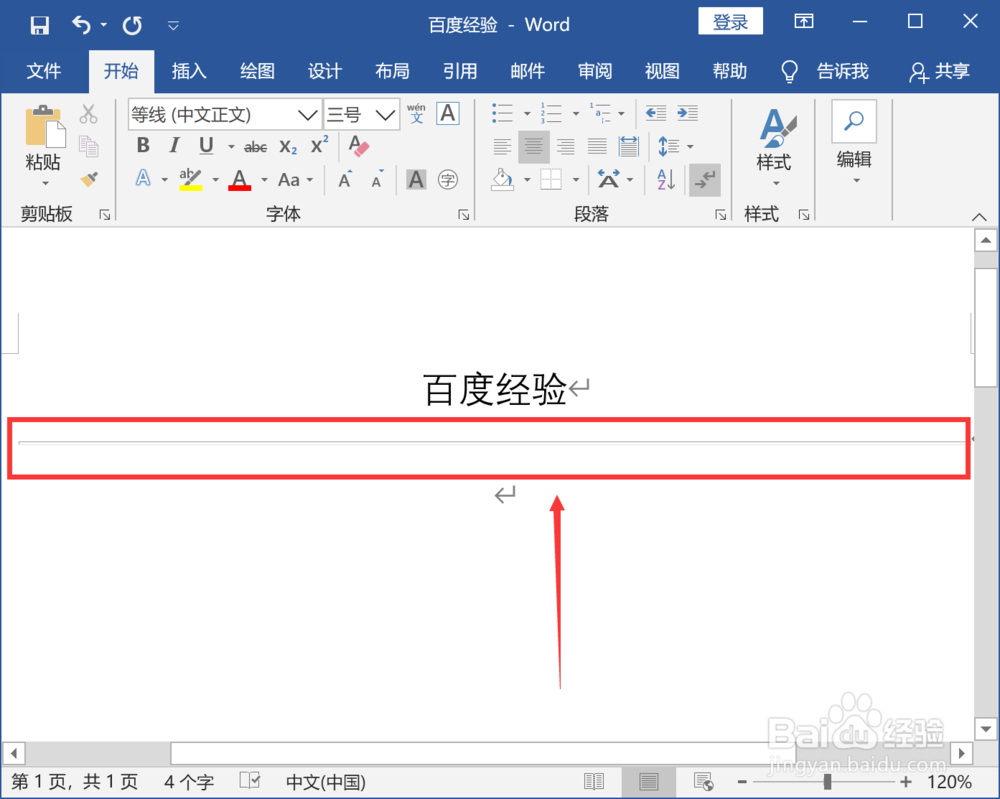The image size is (1000, 799).
Task: Sort text with A-Z icon
Action: pyautogui.click(x=665, y=180)
